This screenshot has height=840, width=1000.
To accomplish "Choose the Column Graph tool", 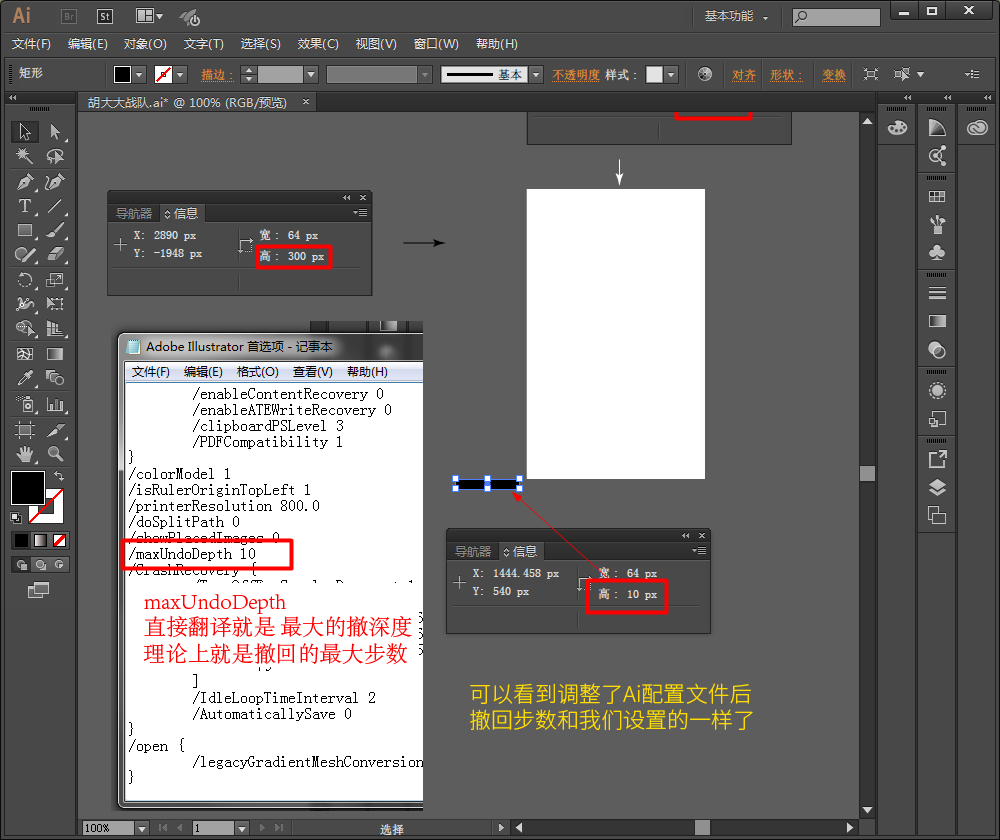I will [55, 404].
